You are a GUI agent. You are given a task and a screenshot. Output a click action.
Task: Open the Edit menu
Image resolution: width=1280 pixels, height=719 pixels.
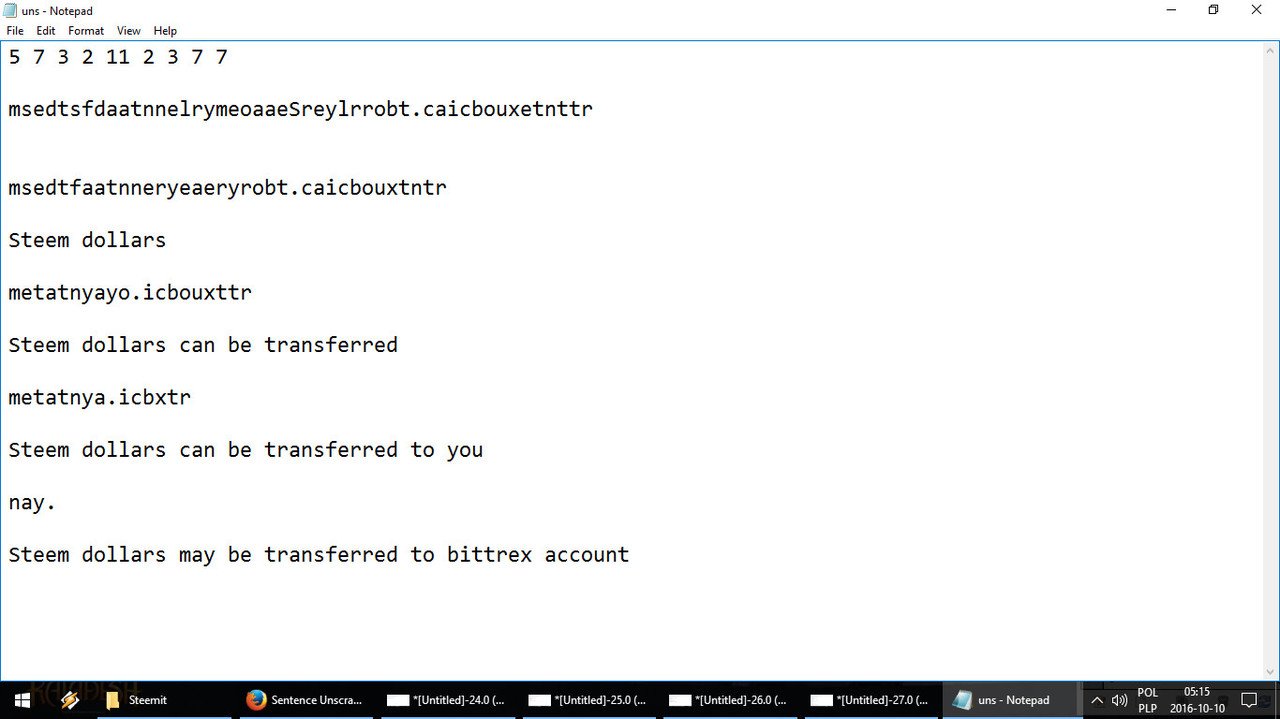(x=46, y=31)
